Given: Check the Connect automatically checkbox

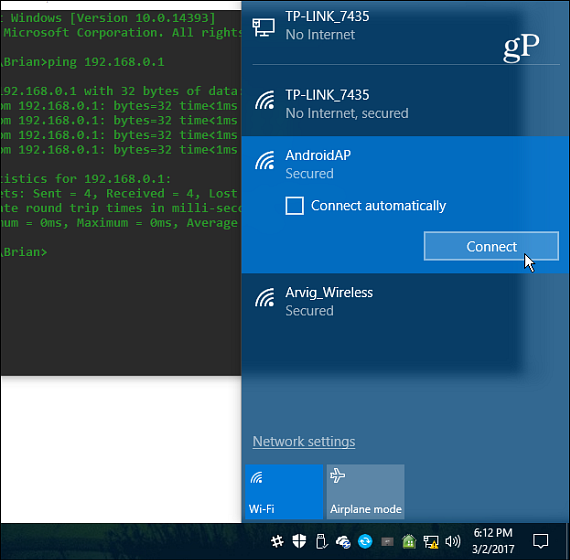Looking at the screenshot, I should coord(294,206).
